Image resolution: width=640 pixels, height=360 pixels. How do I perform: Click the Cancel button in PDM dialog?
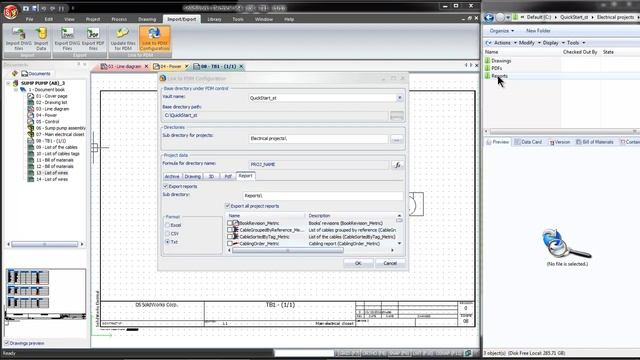tap(390, 263)
